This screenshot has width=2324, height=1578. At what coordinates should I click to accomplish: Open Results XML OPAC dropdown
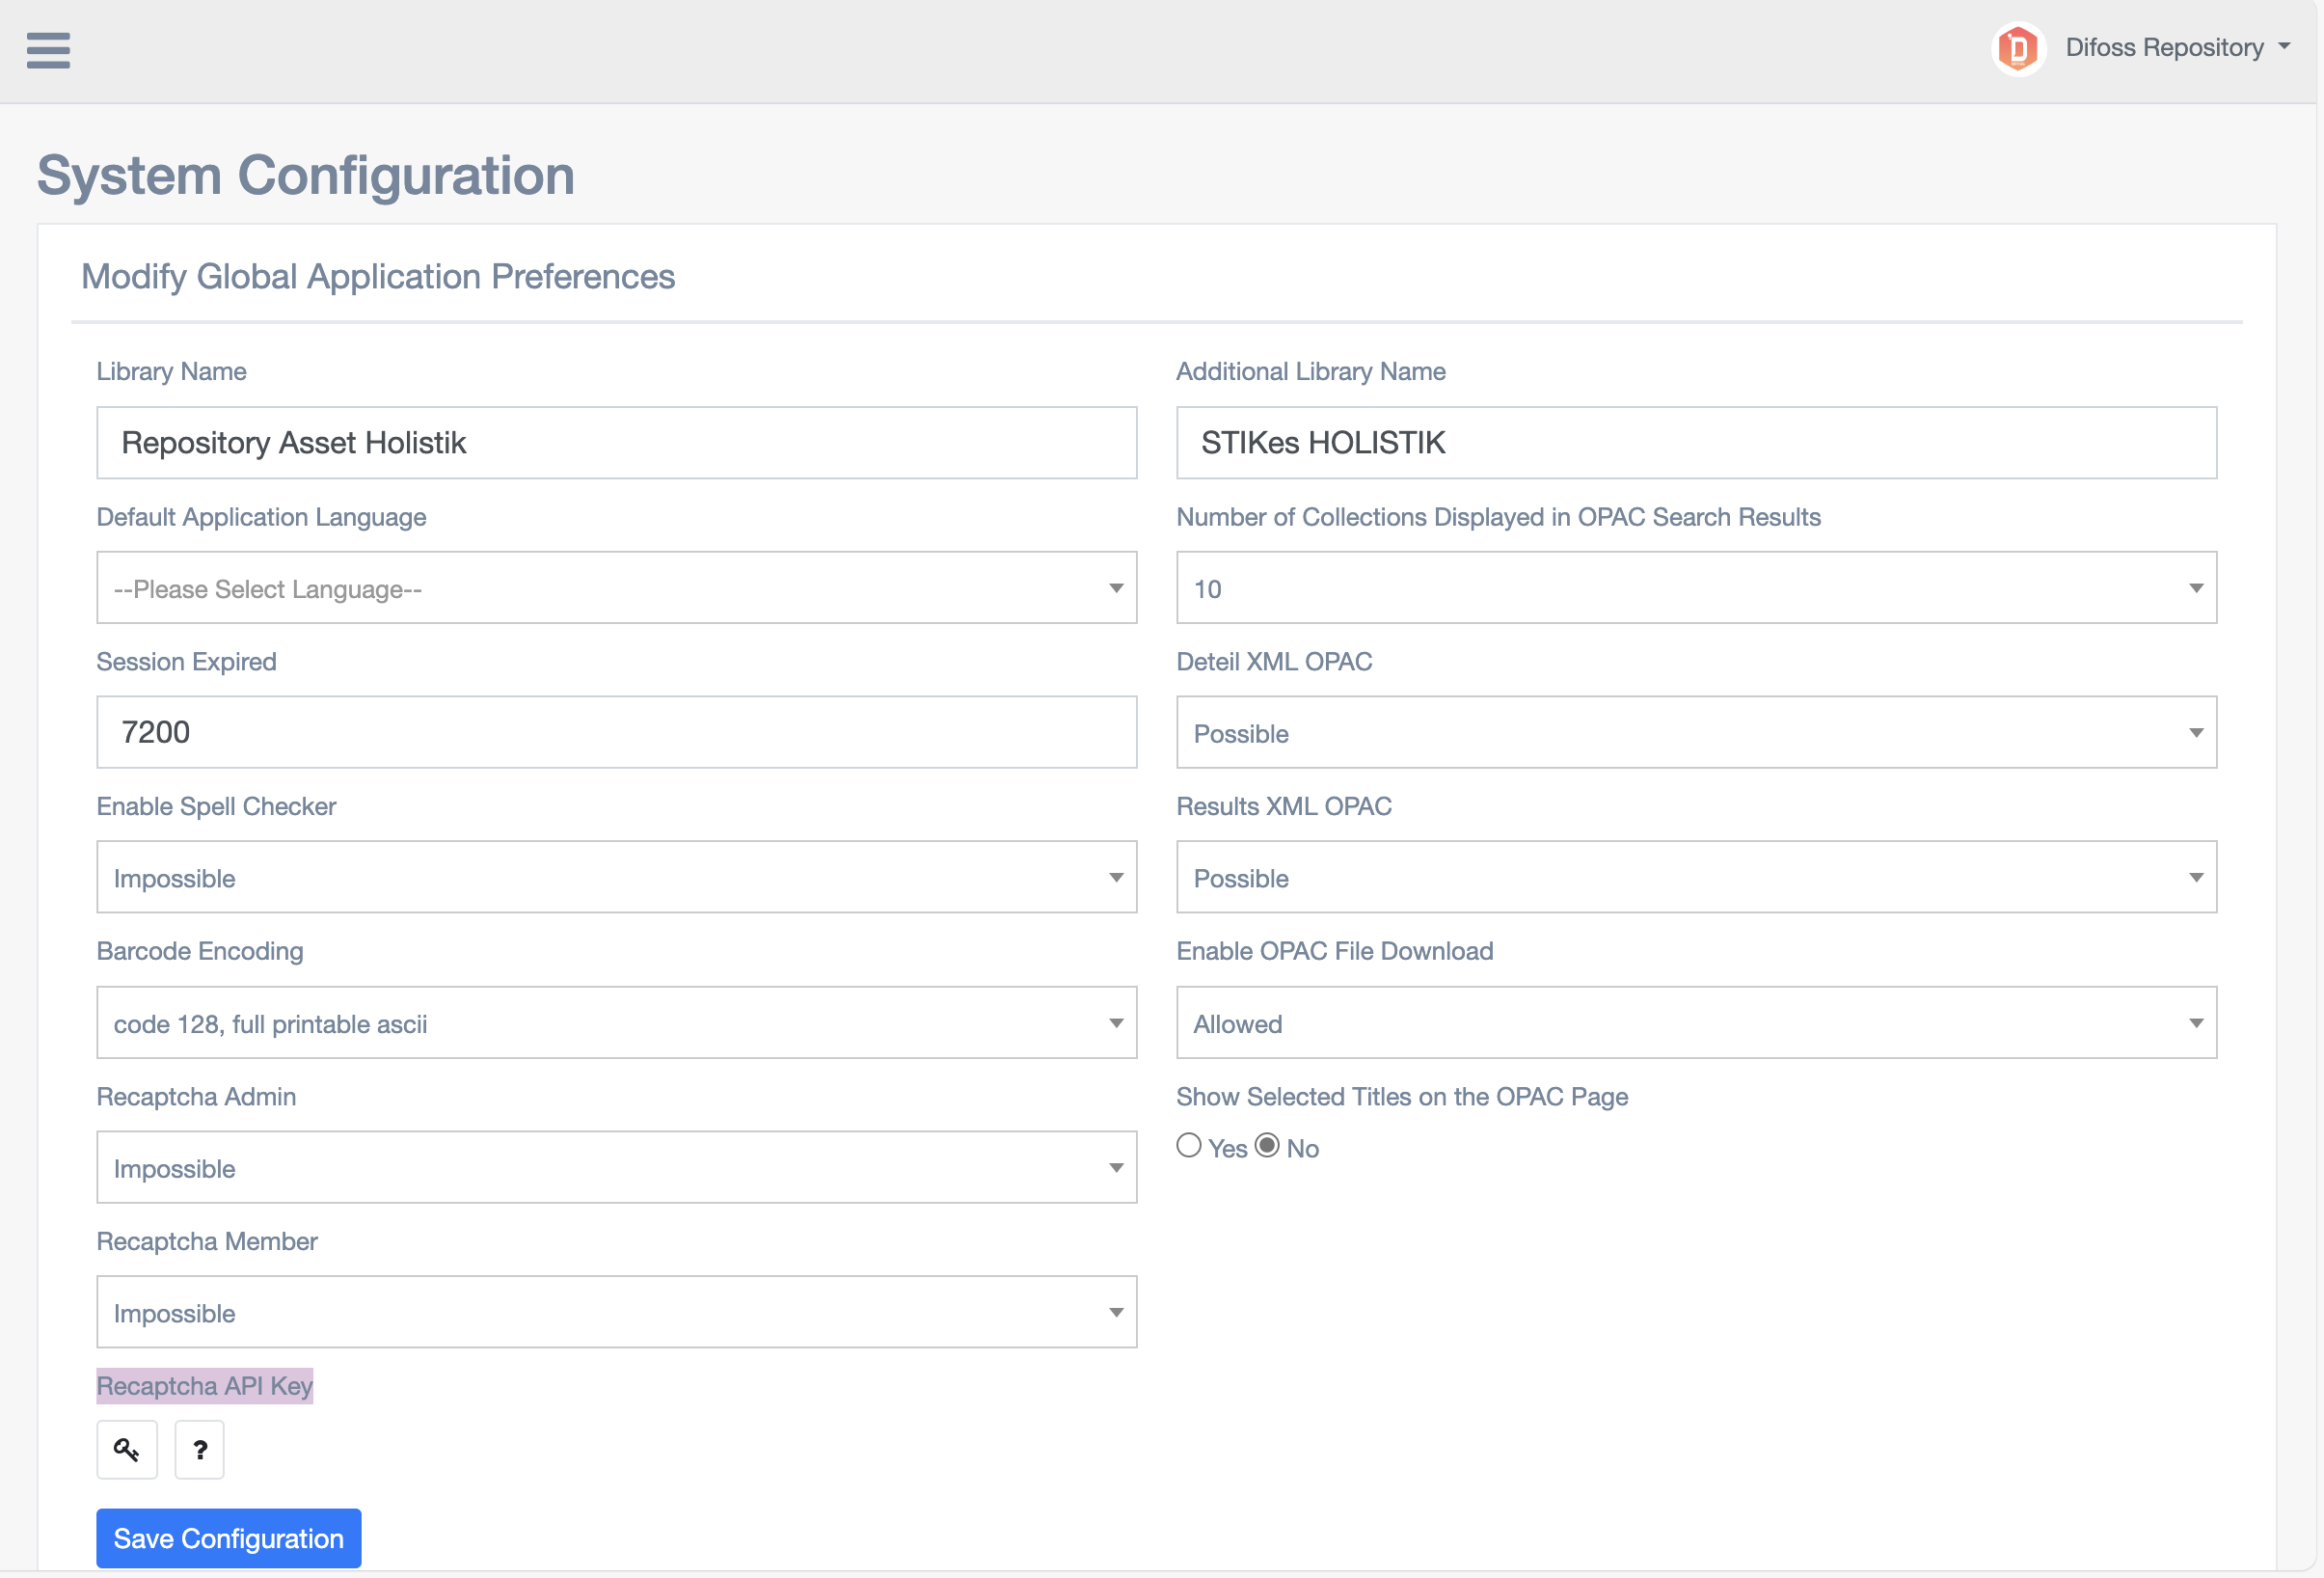tap(1696, 877)
